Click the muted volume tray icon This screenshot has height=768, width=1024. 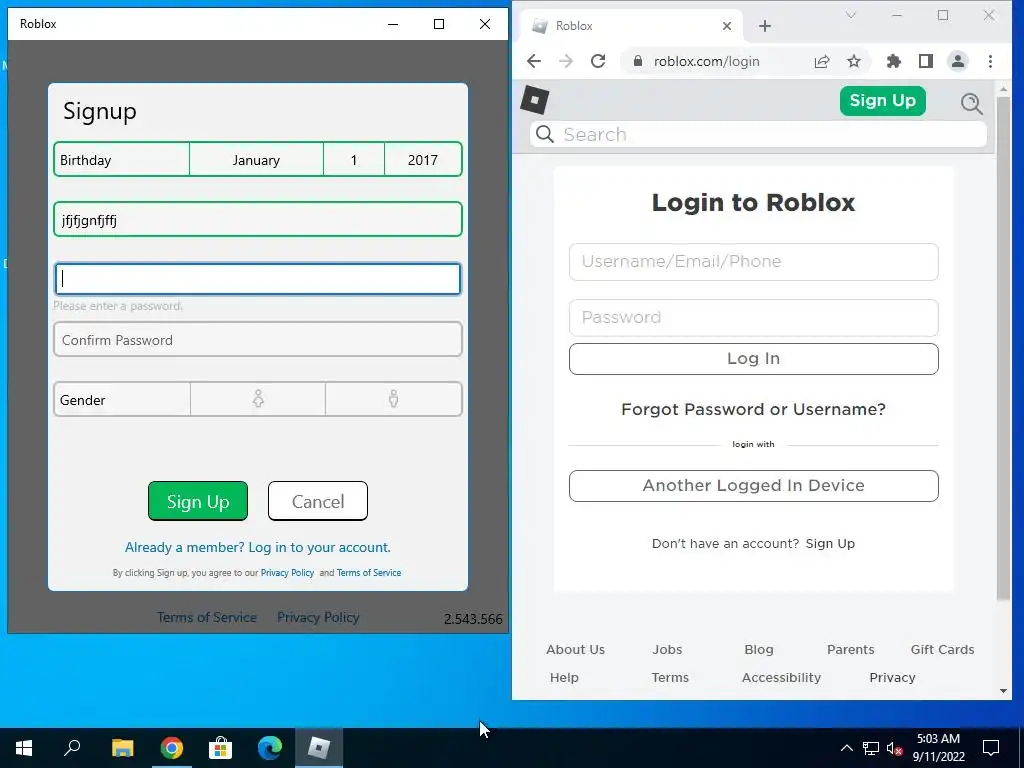895,748
